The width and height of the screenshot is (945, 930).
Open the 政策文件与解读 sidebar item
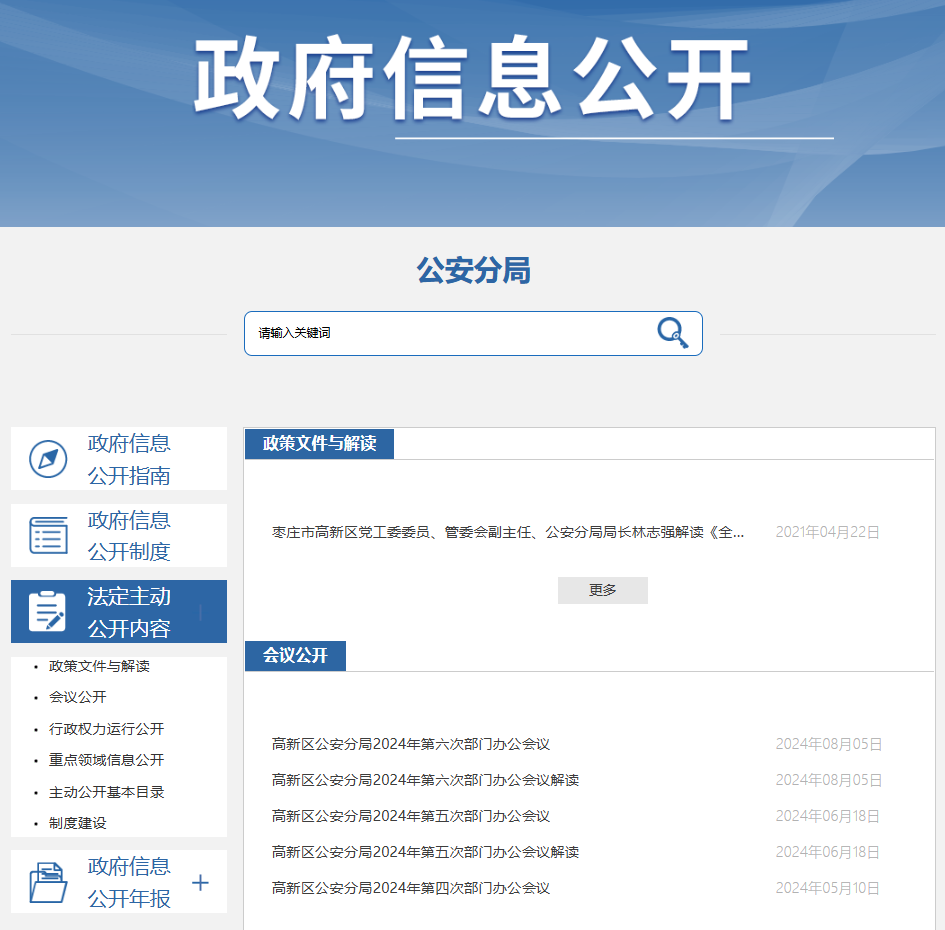[x=99, y=666]
